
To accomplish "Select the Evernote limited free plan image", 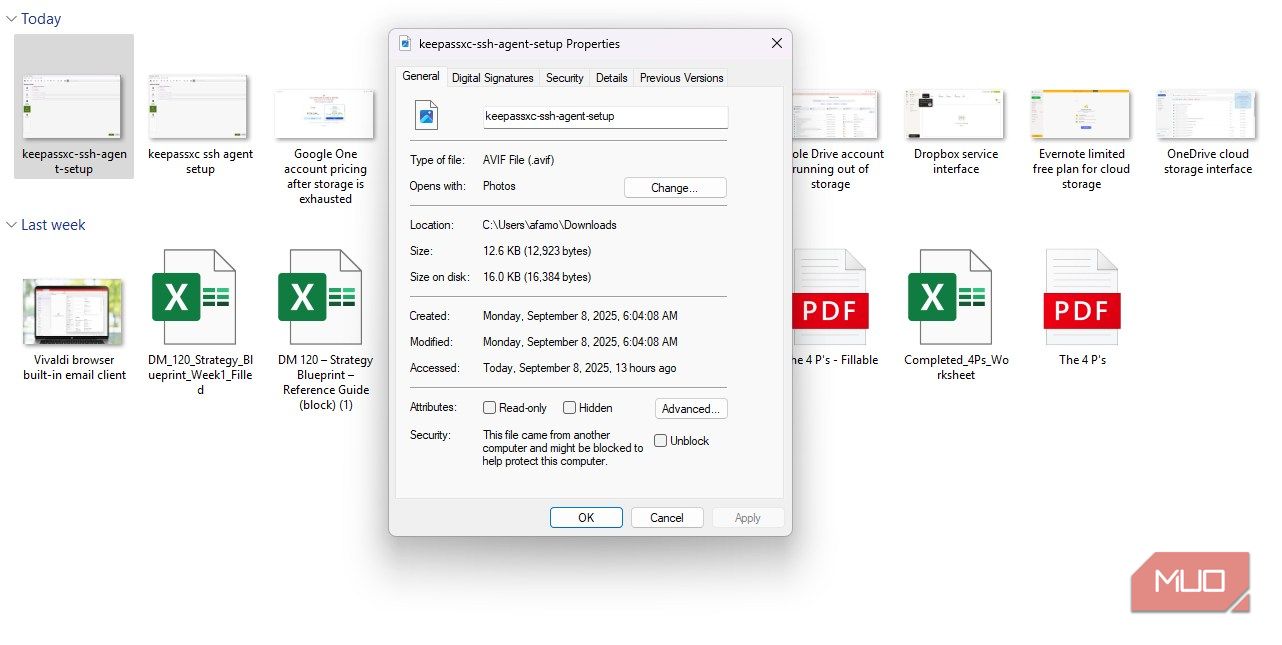I will tap(1081, 114).
